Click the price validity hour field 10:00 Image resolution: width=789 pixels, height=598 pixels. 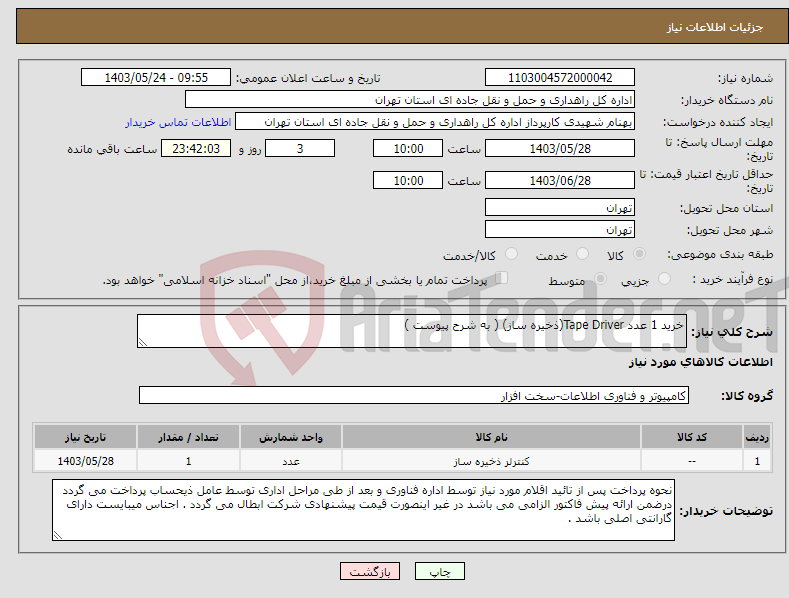coord(408,180)
